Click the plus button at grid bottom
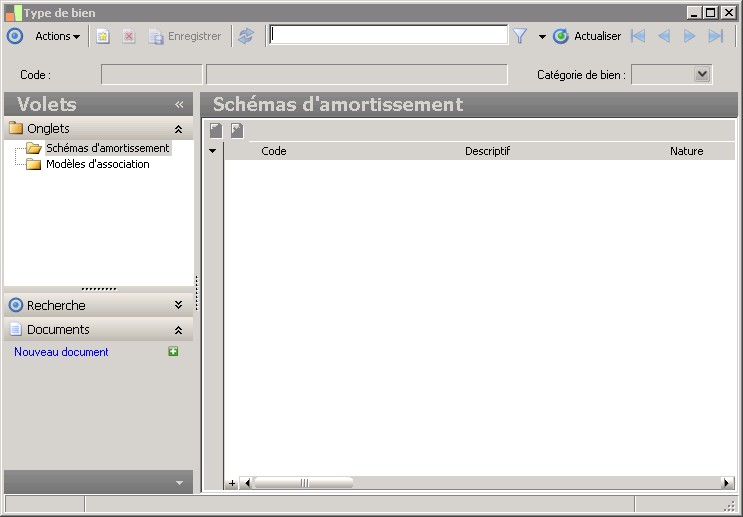The width and height of the screenshot is (743, 517). click(232, 483)
